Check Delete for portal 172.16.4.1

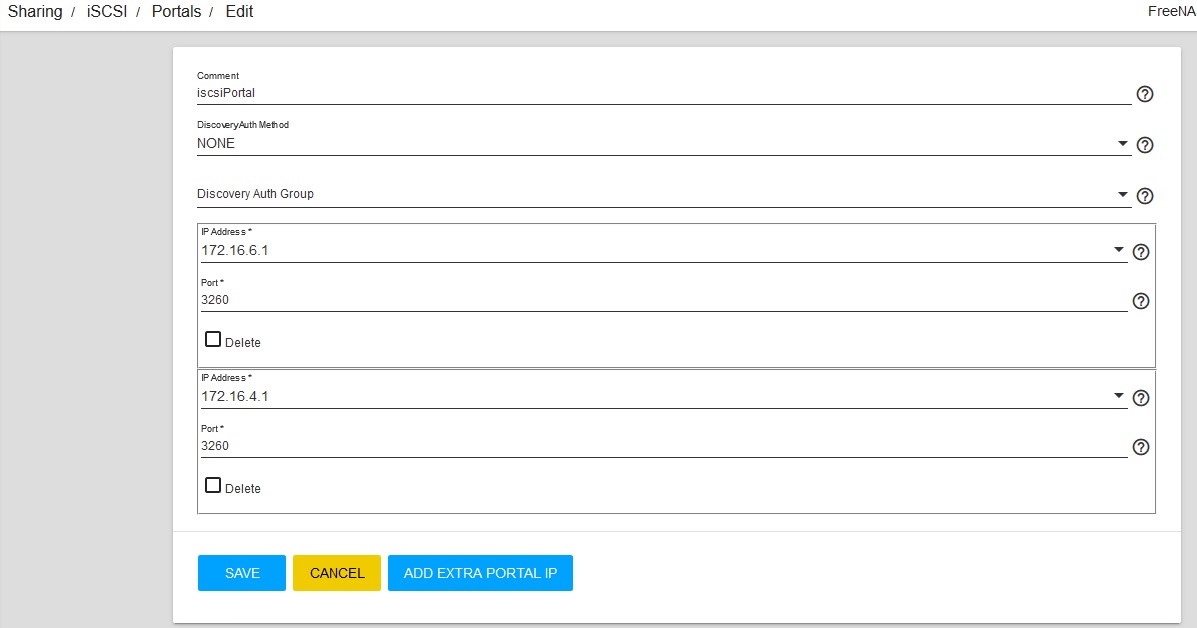click(213, 485)
